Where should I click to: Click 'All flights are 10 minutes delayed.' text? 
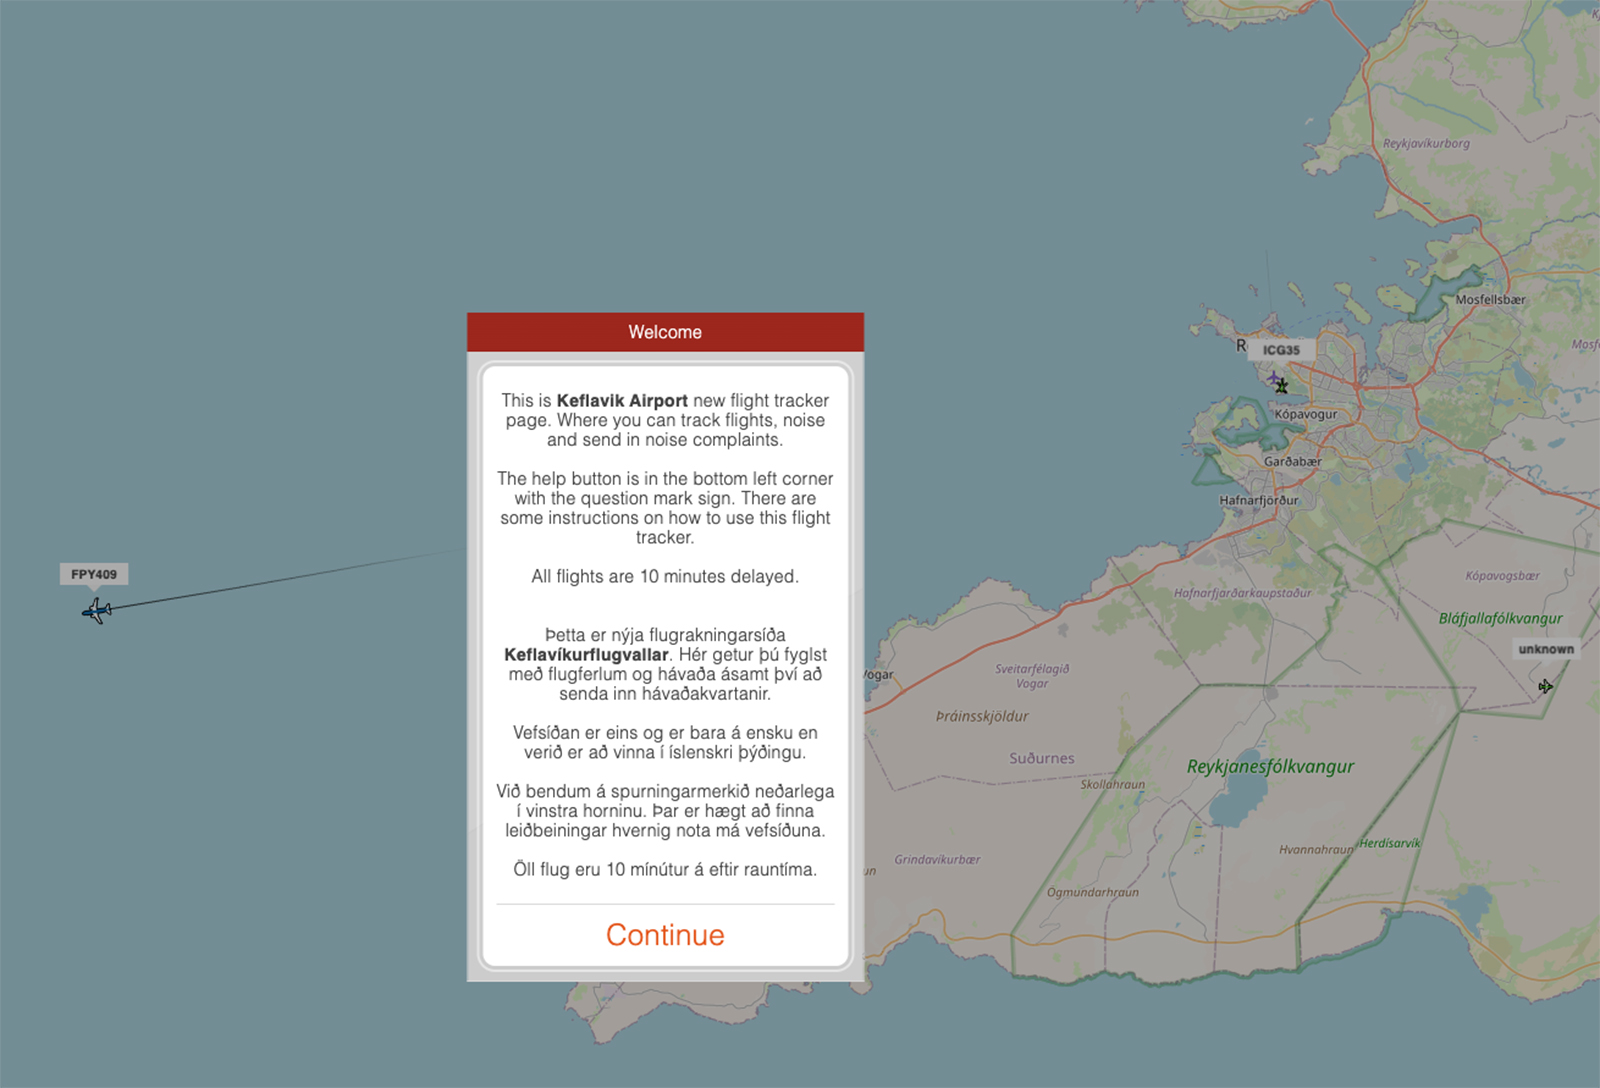[x=665, y=577]
